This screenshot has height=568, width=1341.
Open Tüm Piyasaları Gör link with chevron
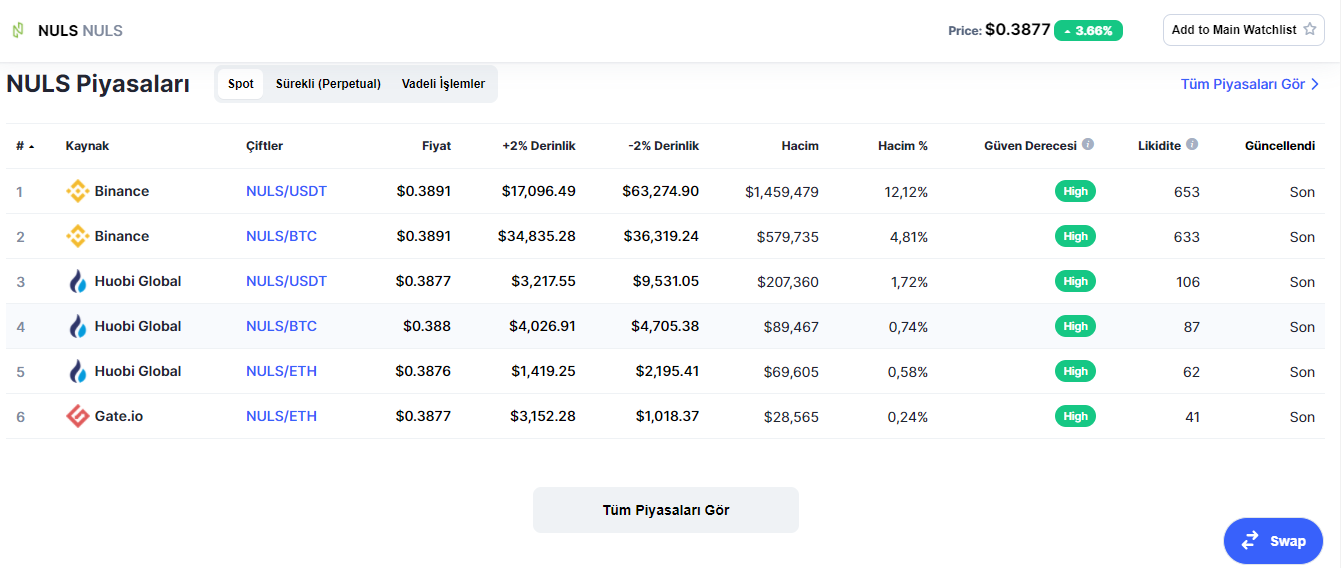pos(1250,84)
